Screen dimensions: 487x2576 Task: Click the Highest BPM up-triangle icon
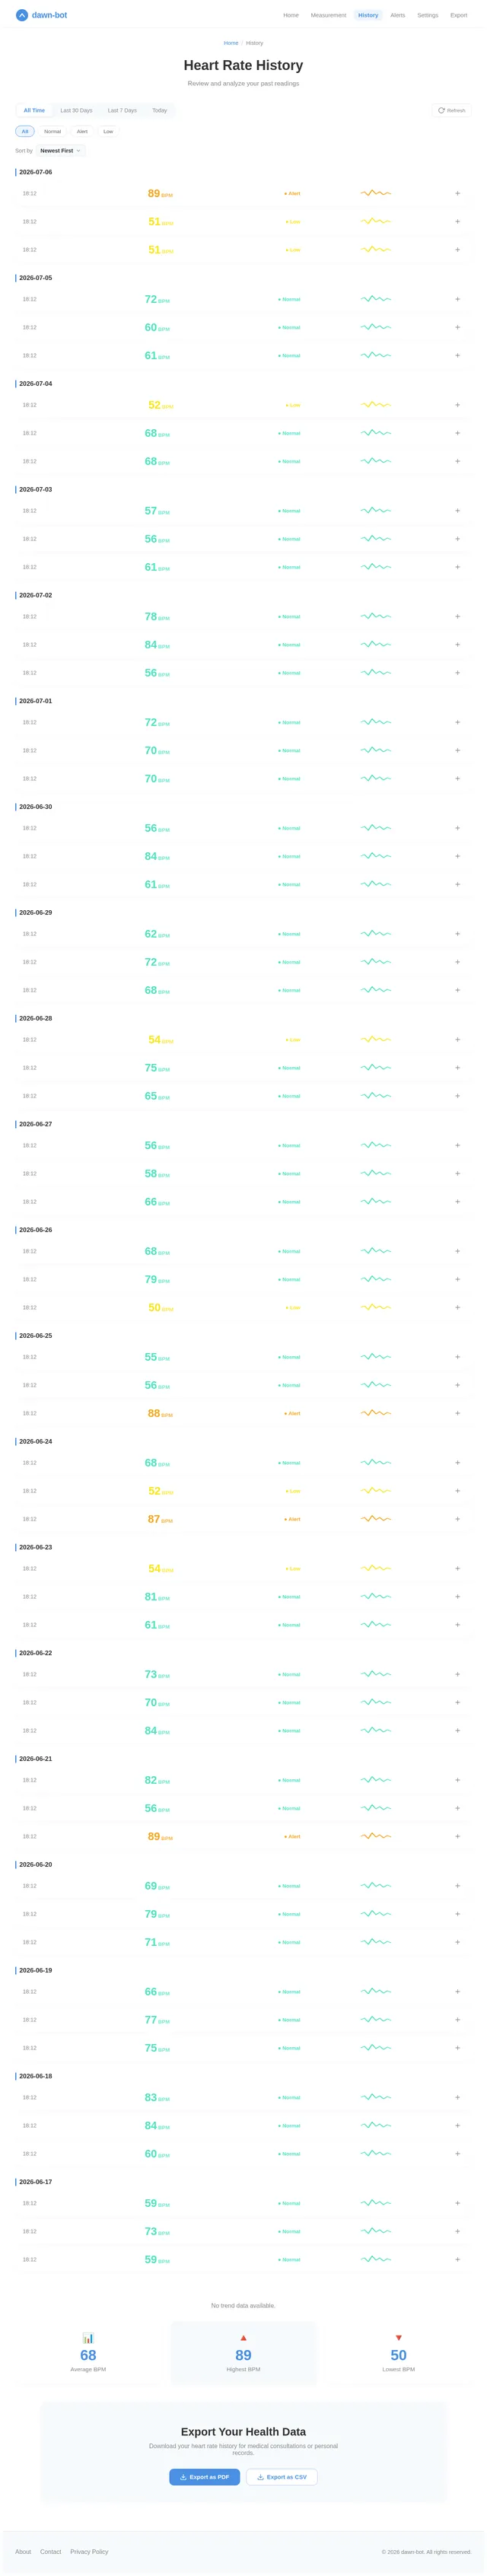(x=243, y=2338)
